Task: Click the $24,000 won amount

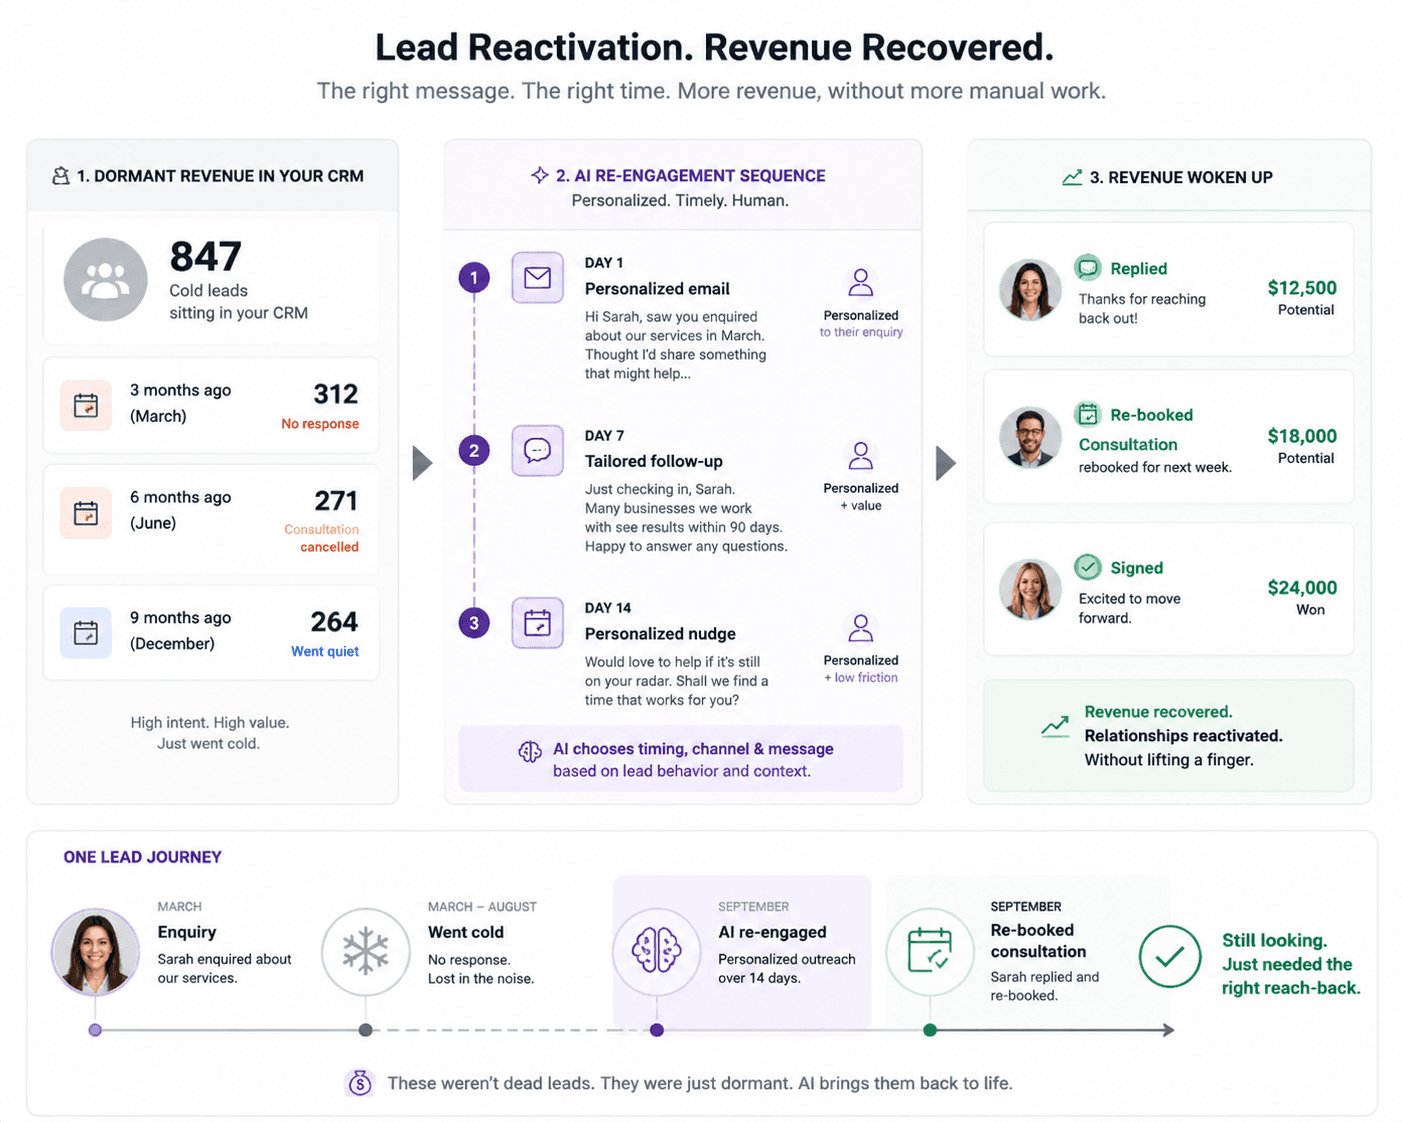Action: [1302, 588]
